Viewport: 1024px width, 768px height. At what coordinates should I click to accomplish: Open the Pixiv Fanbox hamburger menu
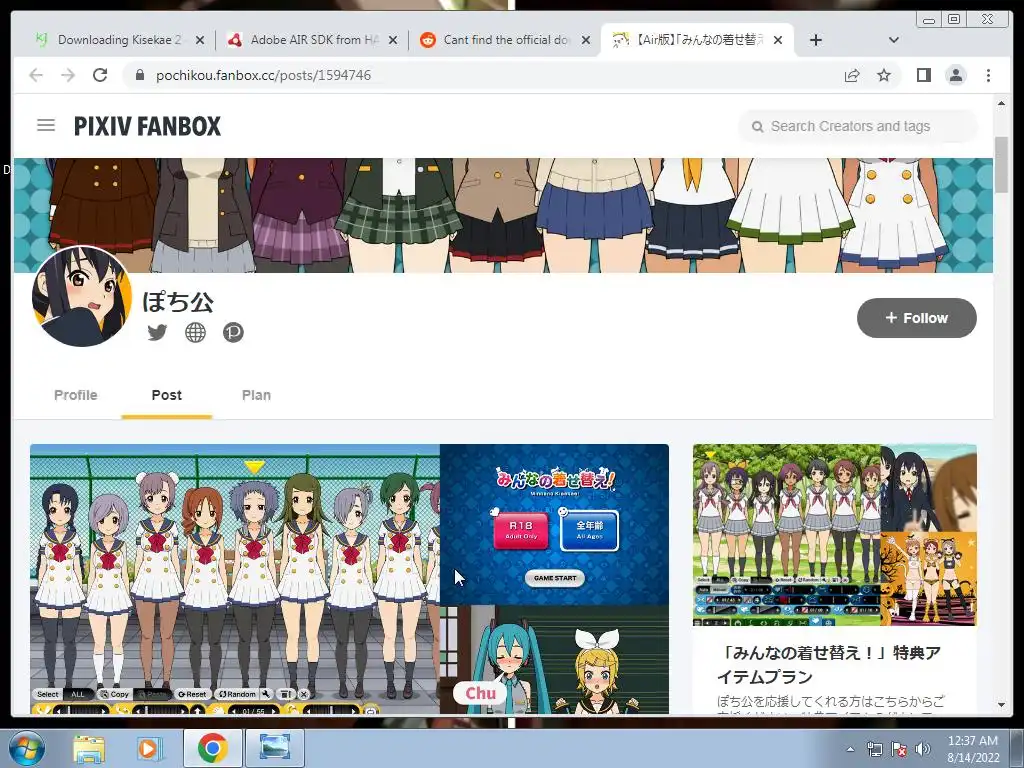tap(46, 125)
